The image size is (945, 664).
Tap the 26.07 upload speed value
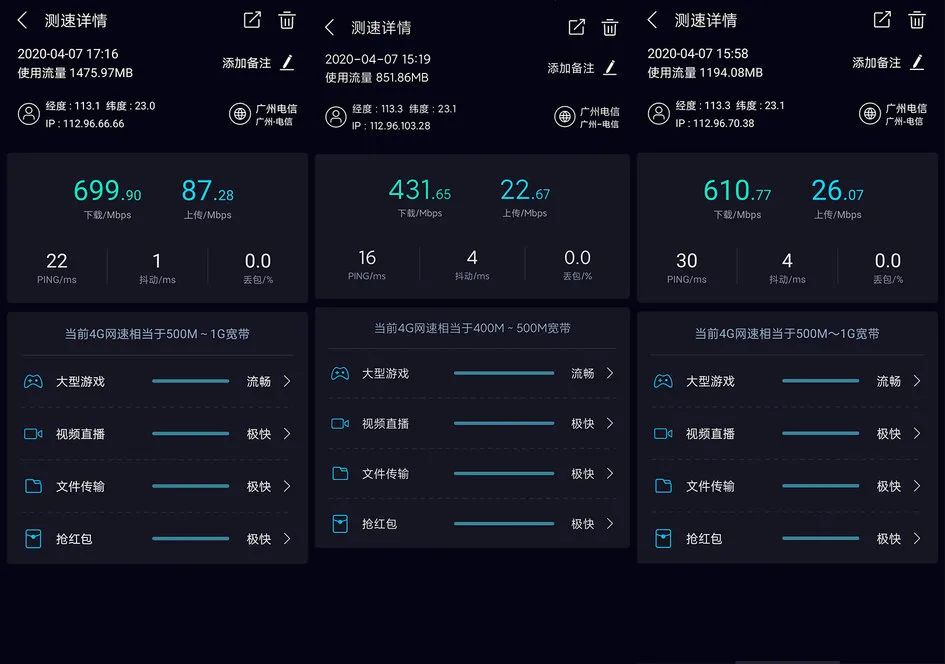click(837, 190)
